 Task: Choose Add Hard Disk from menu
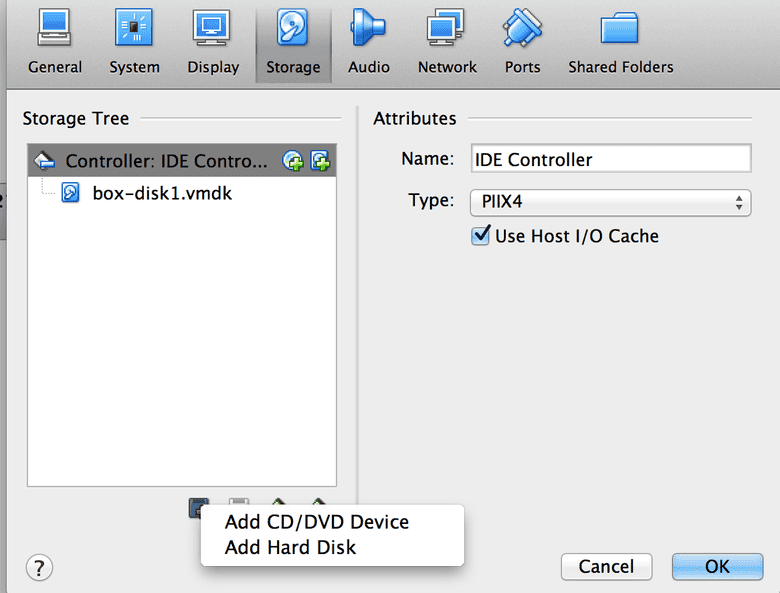(332, 547)
